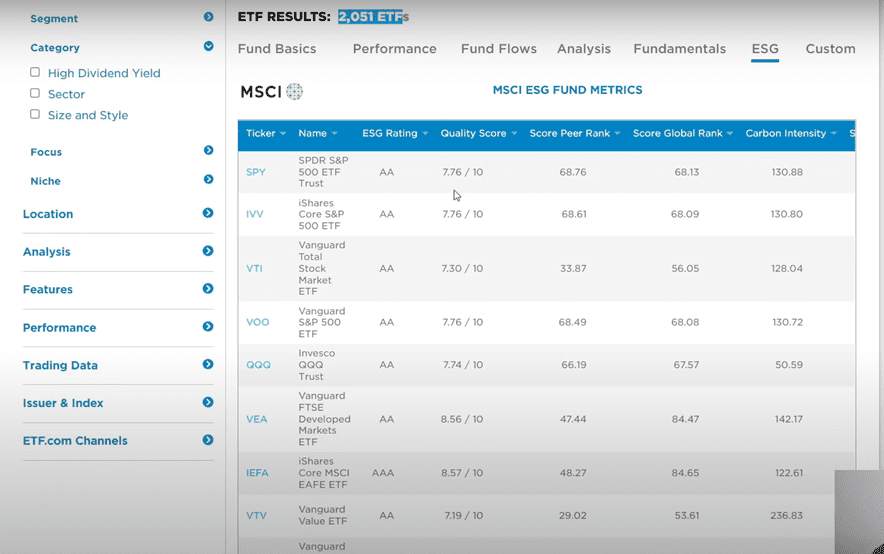884x554 pixels.
Task: Sort by the Carbon Intensity column dropdown
Action: [x=834, y=134]
